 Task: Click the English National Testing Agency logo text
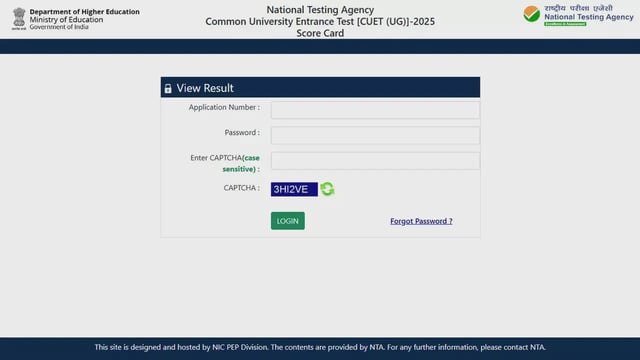coord(589,17)
